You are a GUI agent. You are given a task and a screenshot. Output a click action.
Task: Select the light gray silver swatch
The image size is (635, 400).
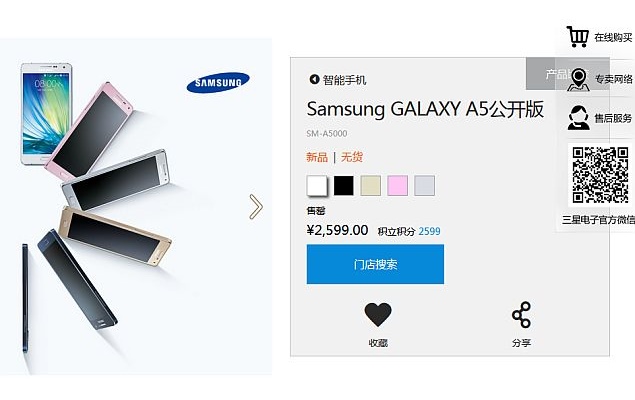(425, 185)
